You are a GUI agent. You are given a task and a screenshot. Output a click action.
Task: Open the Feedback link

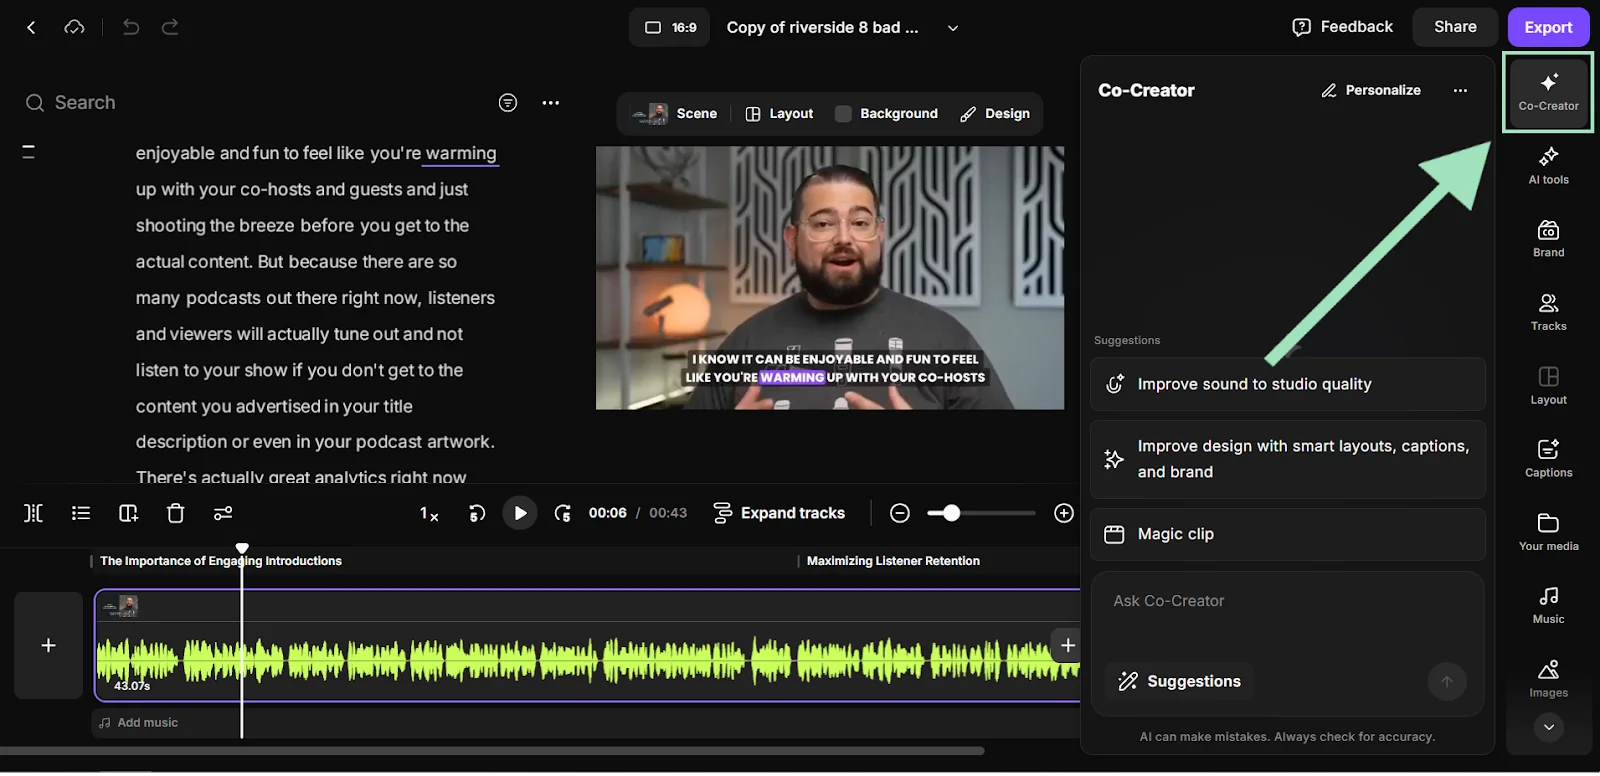click(x=1342, y=27)
